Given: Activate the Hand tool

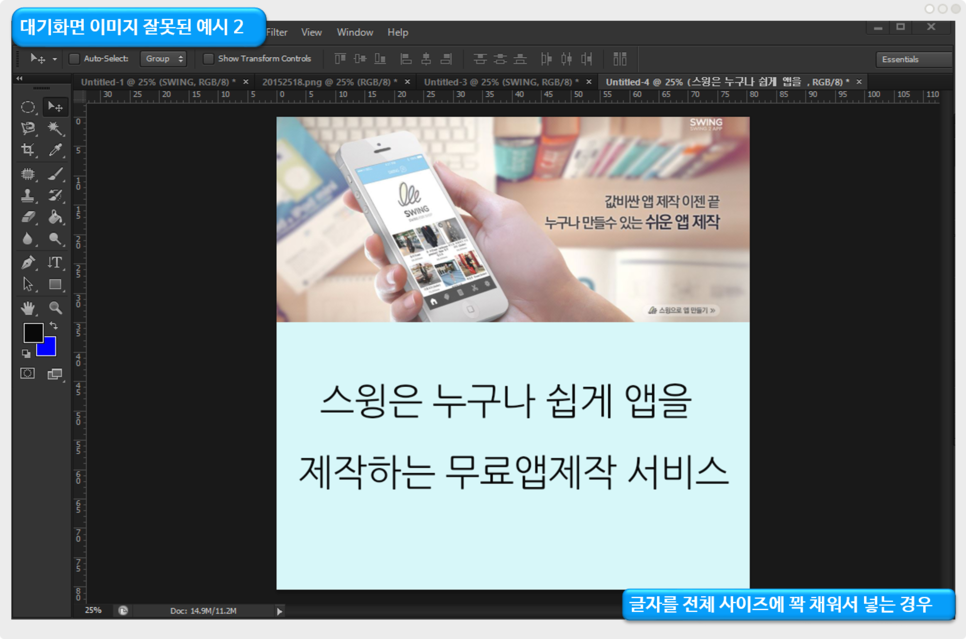Looking at the screenshot, I should pos(28,308).
